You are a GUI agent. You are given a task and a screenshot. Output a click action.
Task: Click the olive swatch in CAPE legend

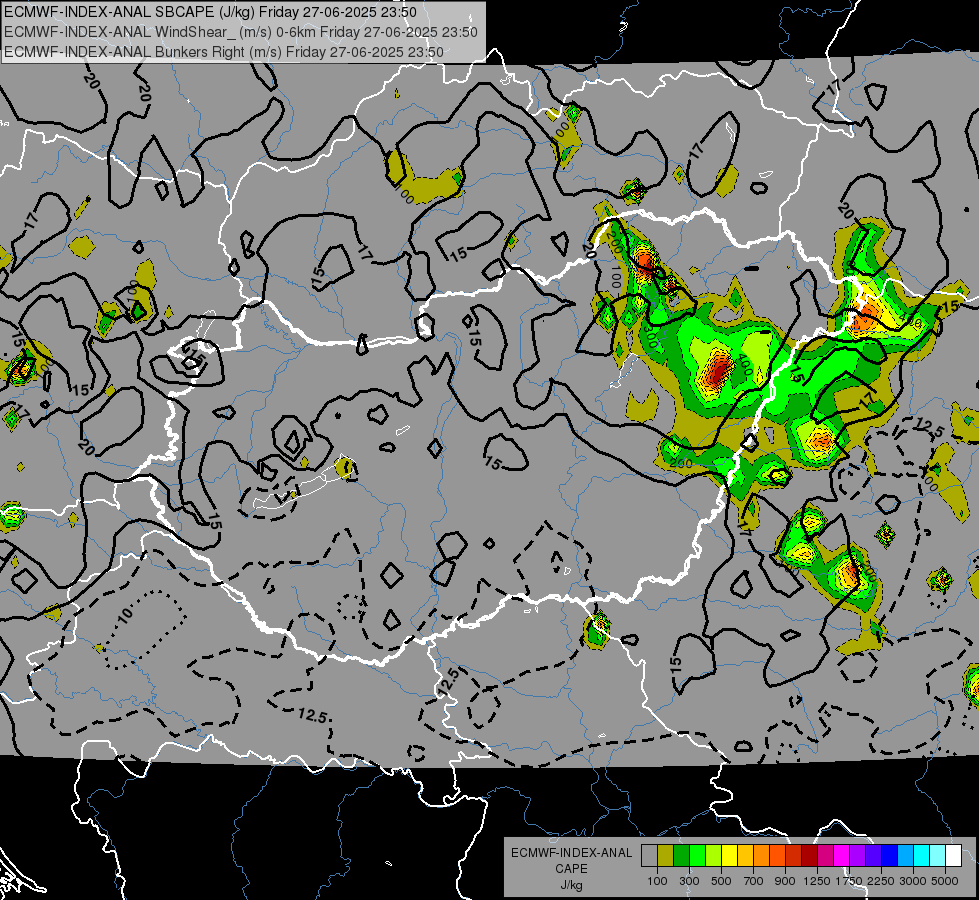pyautogui.click(x=666, y=856)
